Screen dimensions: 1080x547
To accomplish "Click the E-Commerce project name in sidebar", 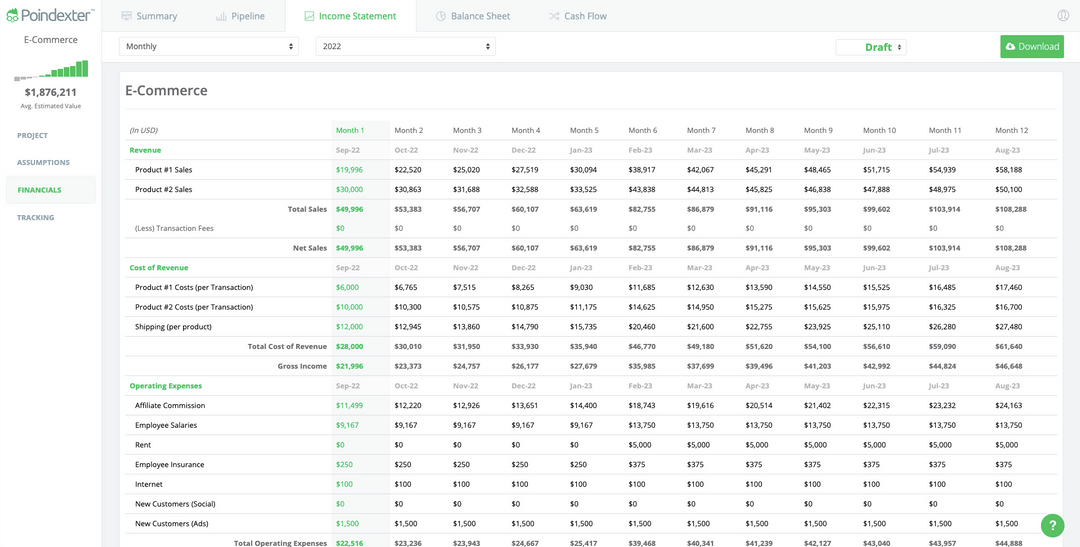I will 50,40.
